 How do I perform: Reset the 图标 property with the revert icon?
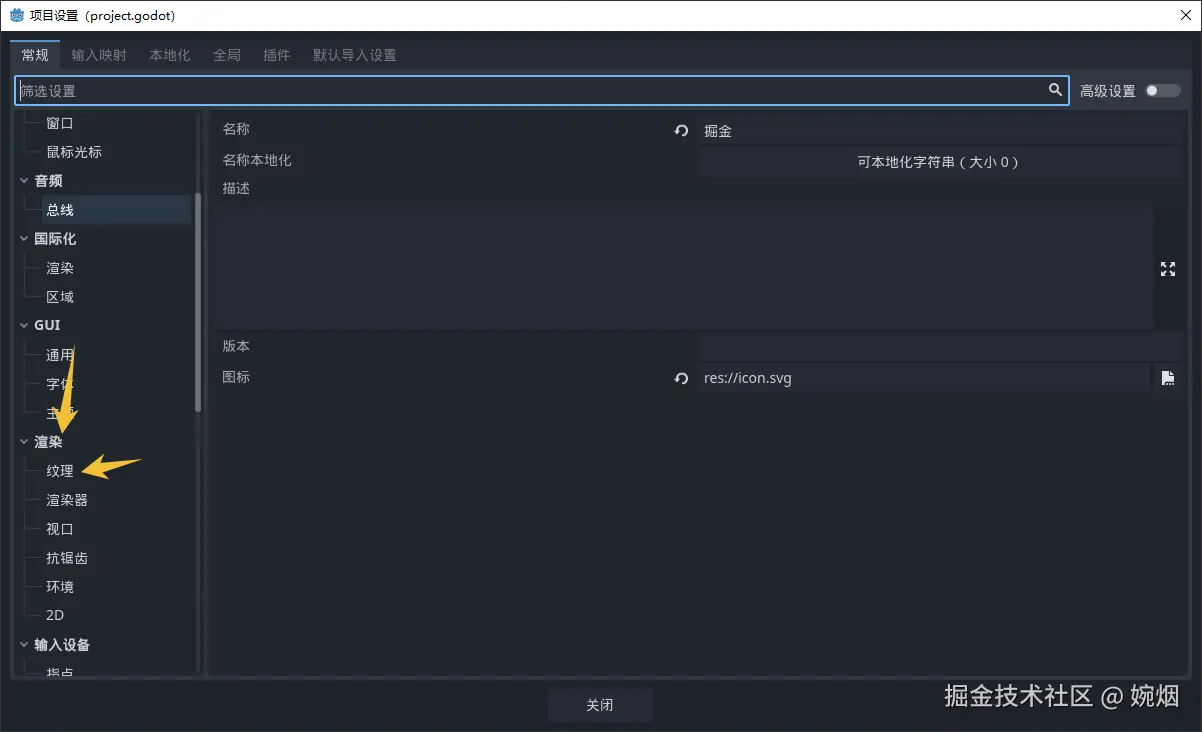[681, 378]
